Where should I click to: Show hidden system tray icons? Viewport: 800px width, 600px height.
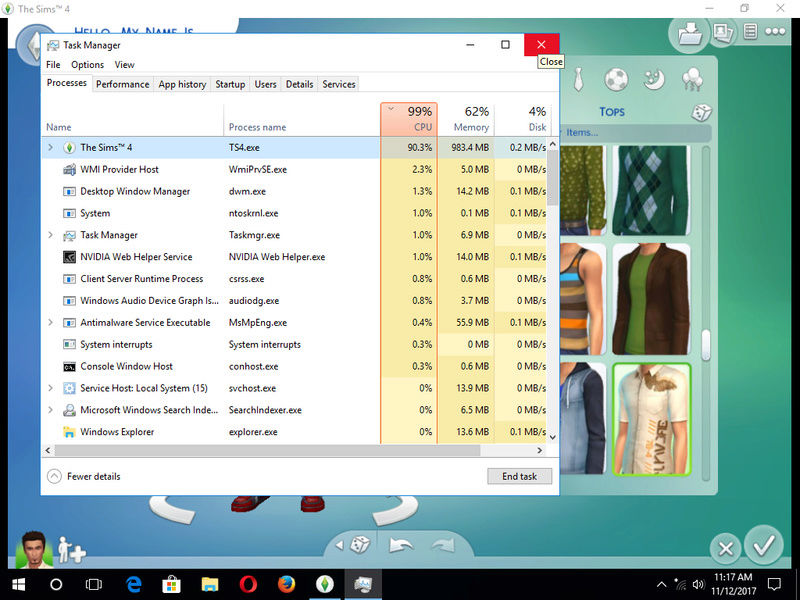661,585
